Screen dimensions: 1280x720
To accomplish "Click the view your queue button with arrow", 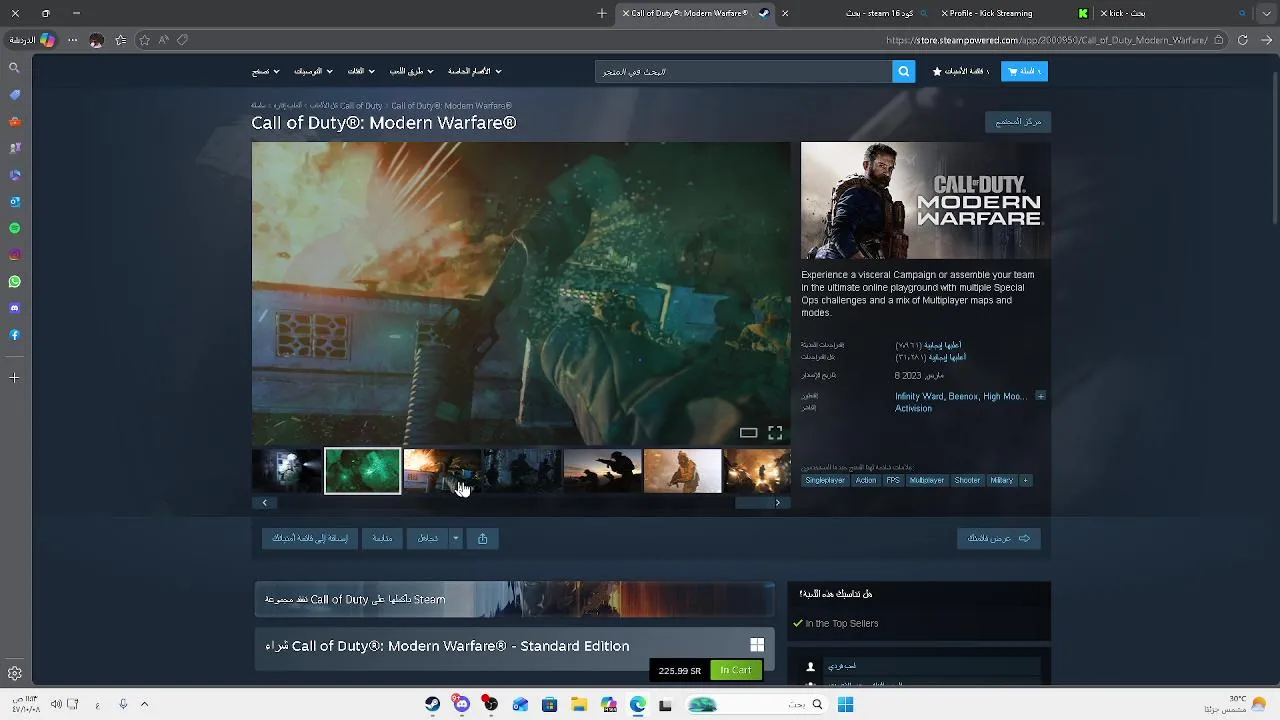I will click(x=999, y=538).
